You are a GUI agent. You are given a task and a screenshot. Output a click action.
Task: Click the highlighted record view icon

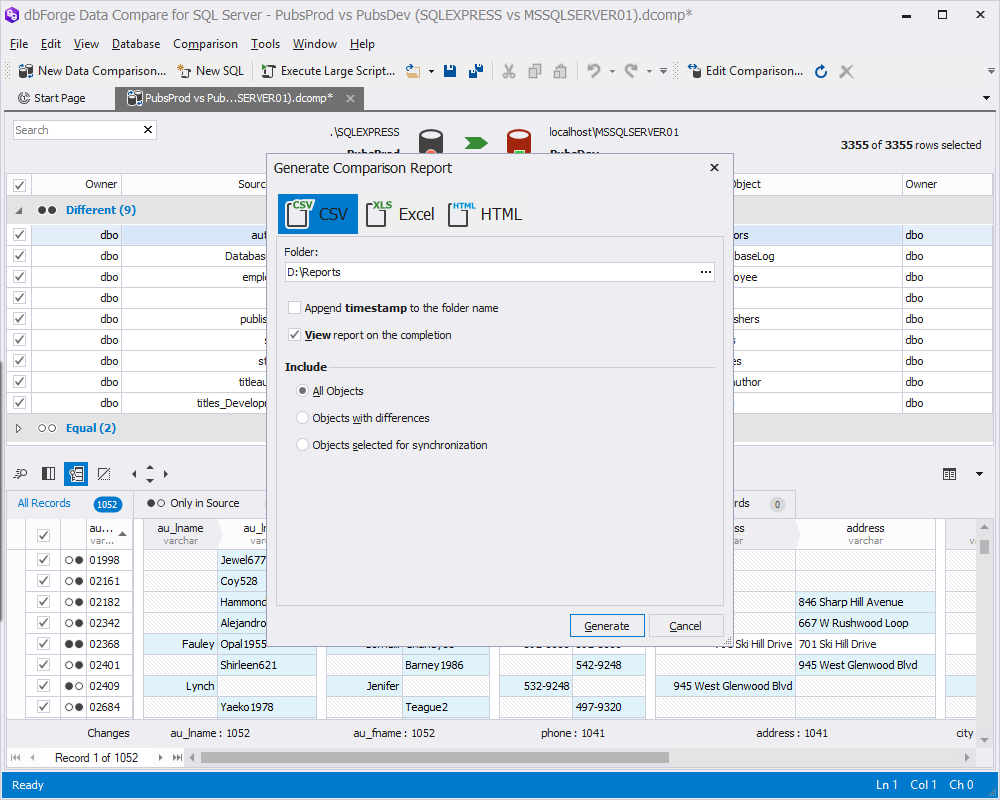(x=76, y=473)
